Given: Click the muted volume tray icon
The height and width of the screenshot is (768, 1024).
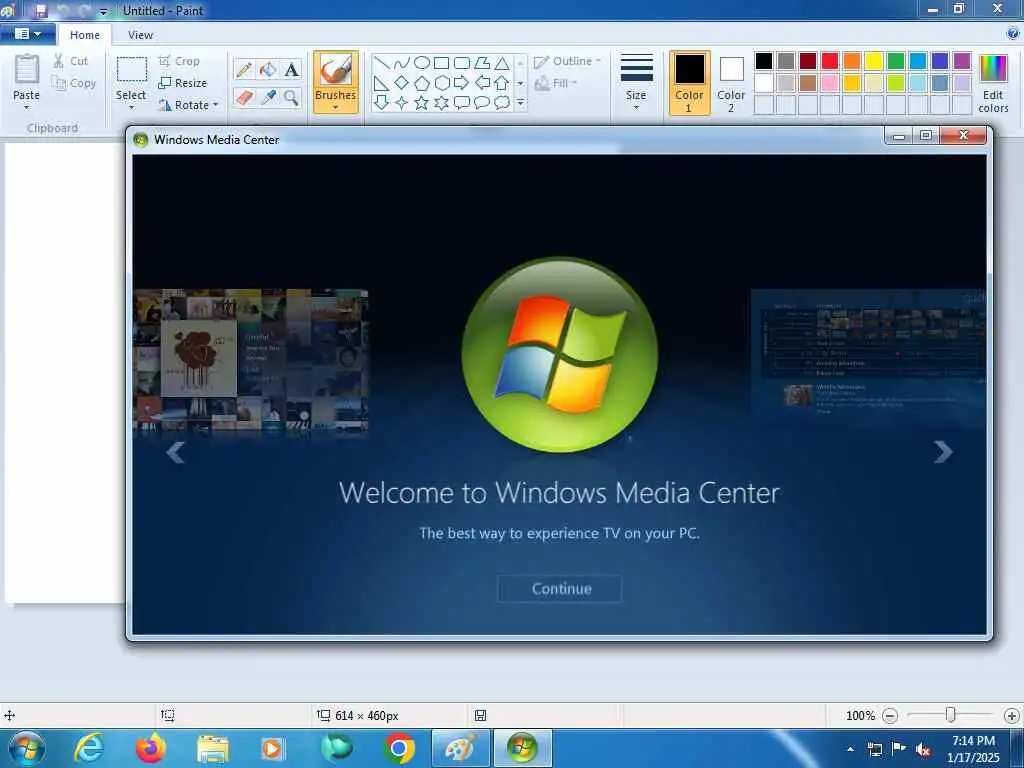Looking at the screenshot, I should 922,749.
